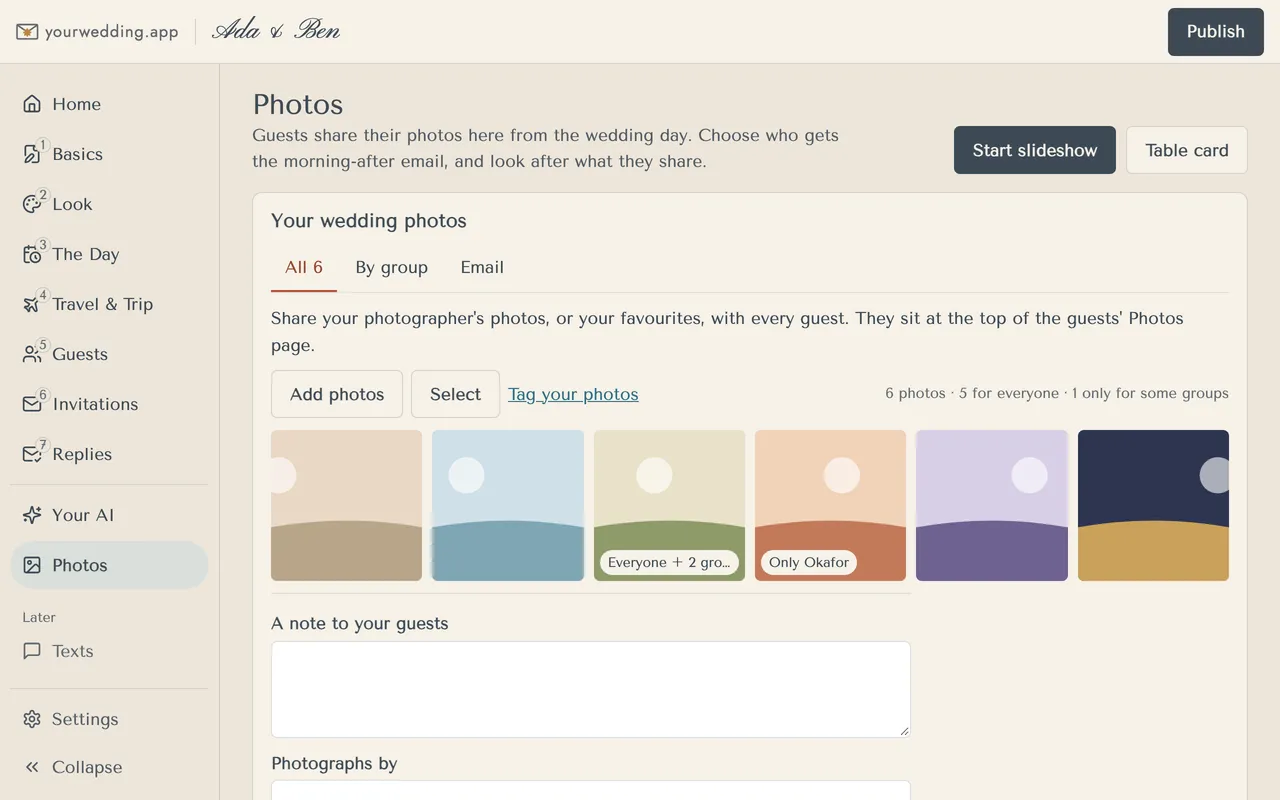This screenshot has width=1280, height=800.
Task: Switch to the All 6 tab
Action: click(304, 268)
